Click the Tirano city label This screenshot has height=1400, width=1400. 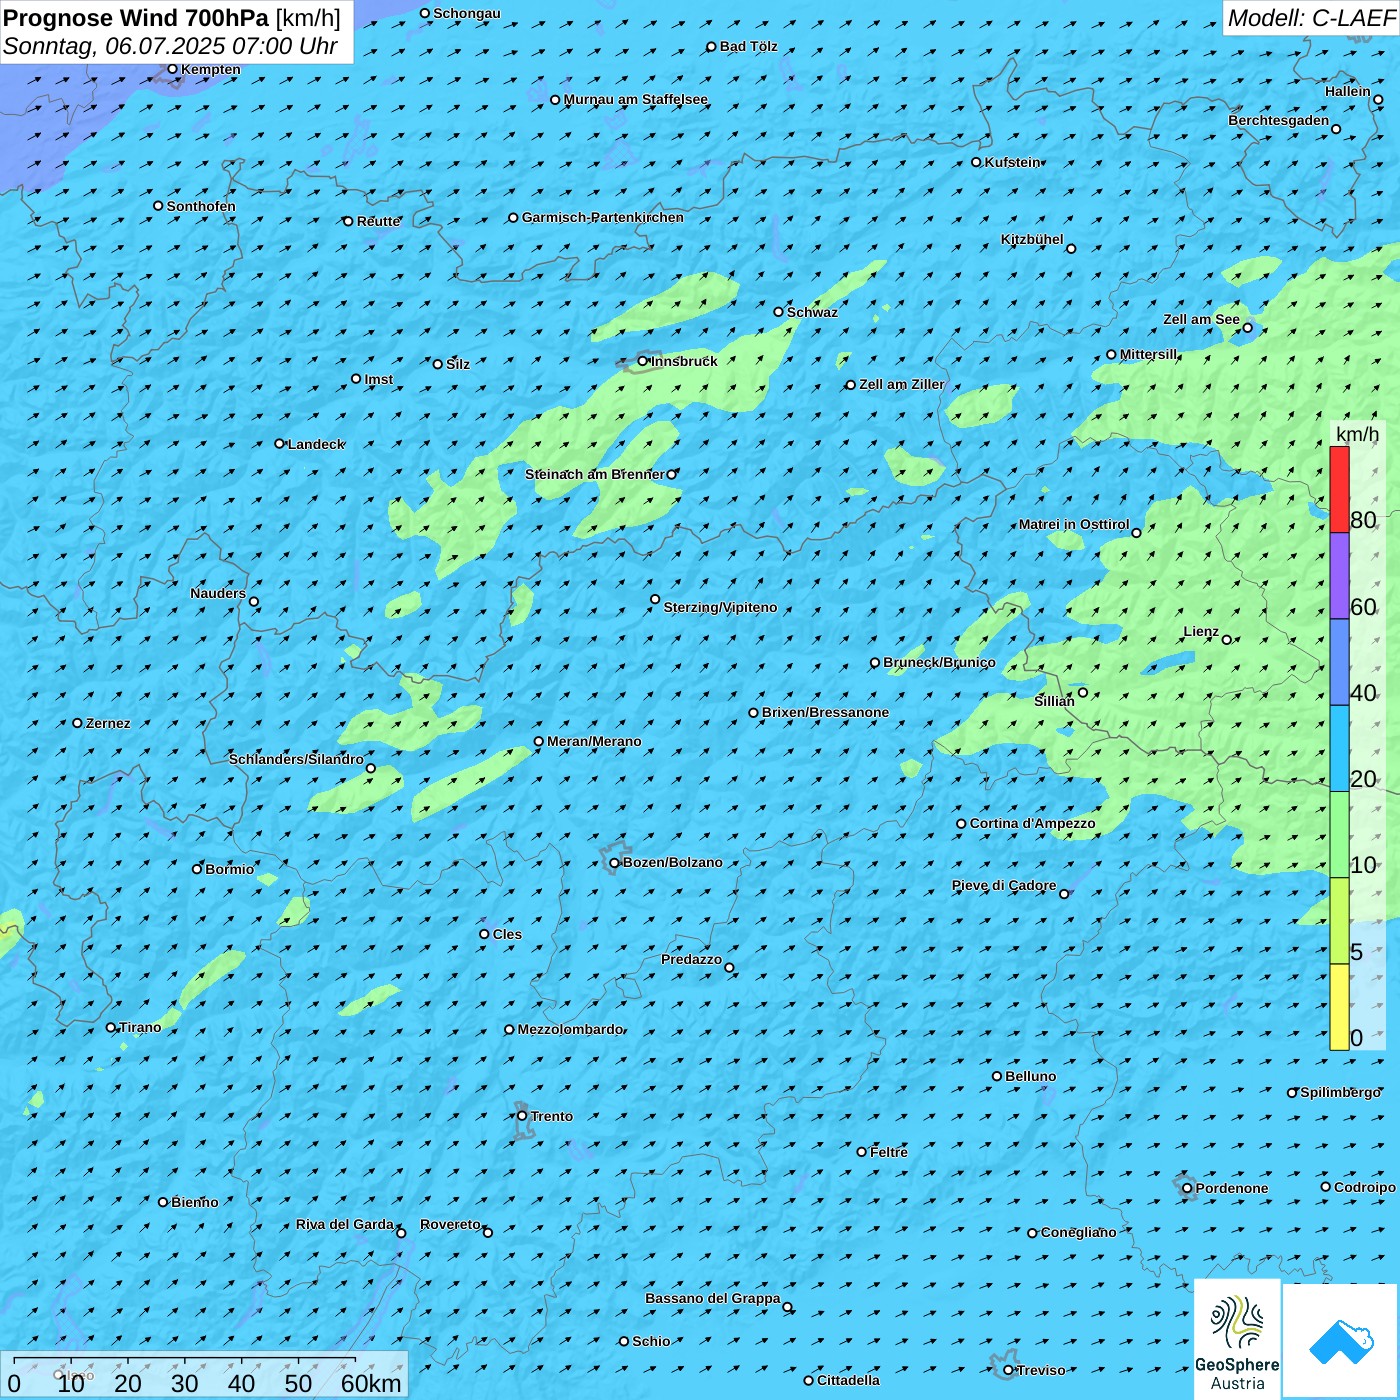[x=140, y=1027]
